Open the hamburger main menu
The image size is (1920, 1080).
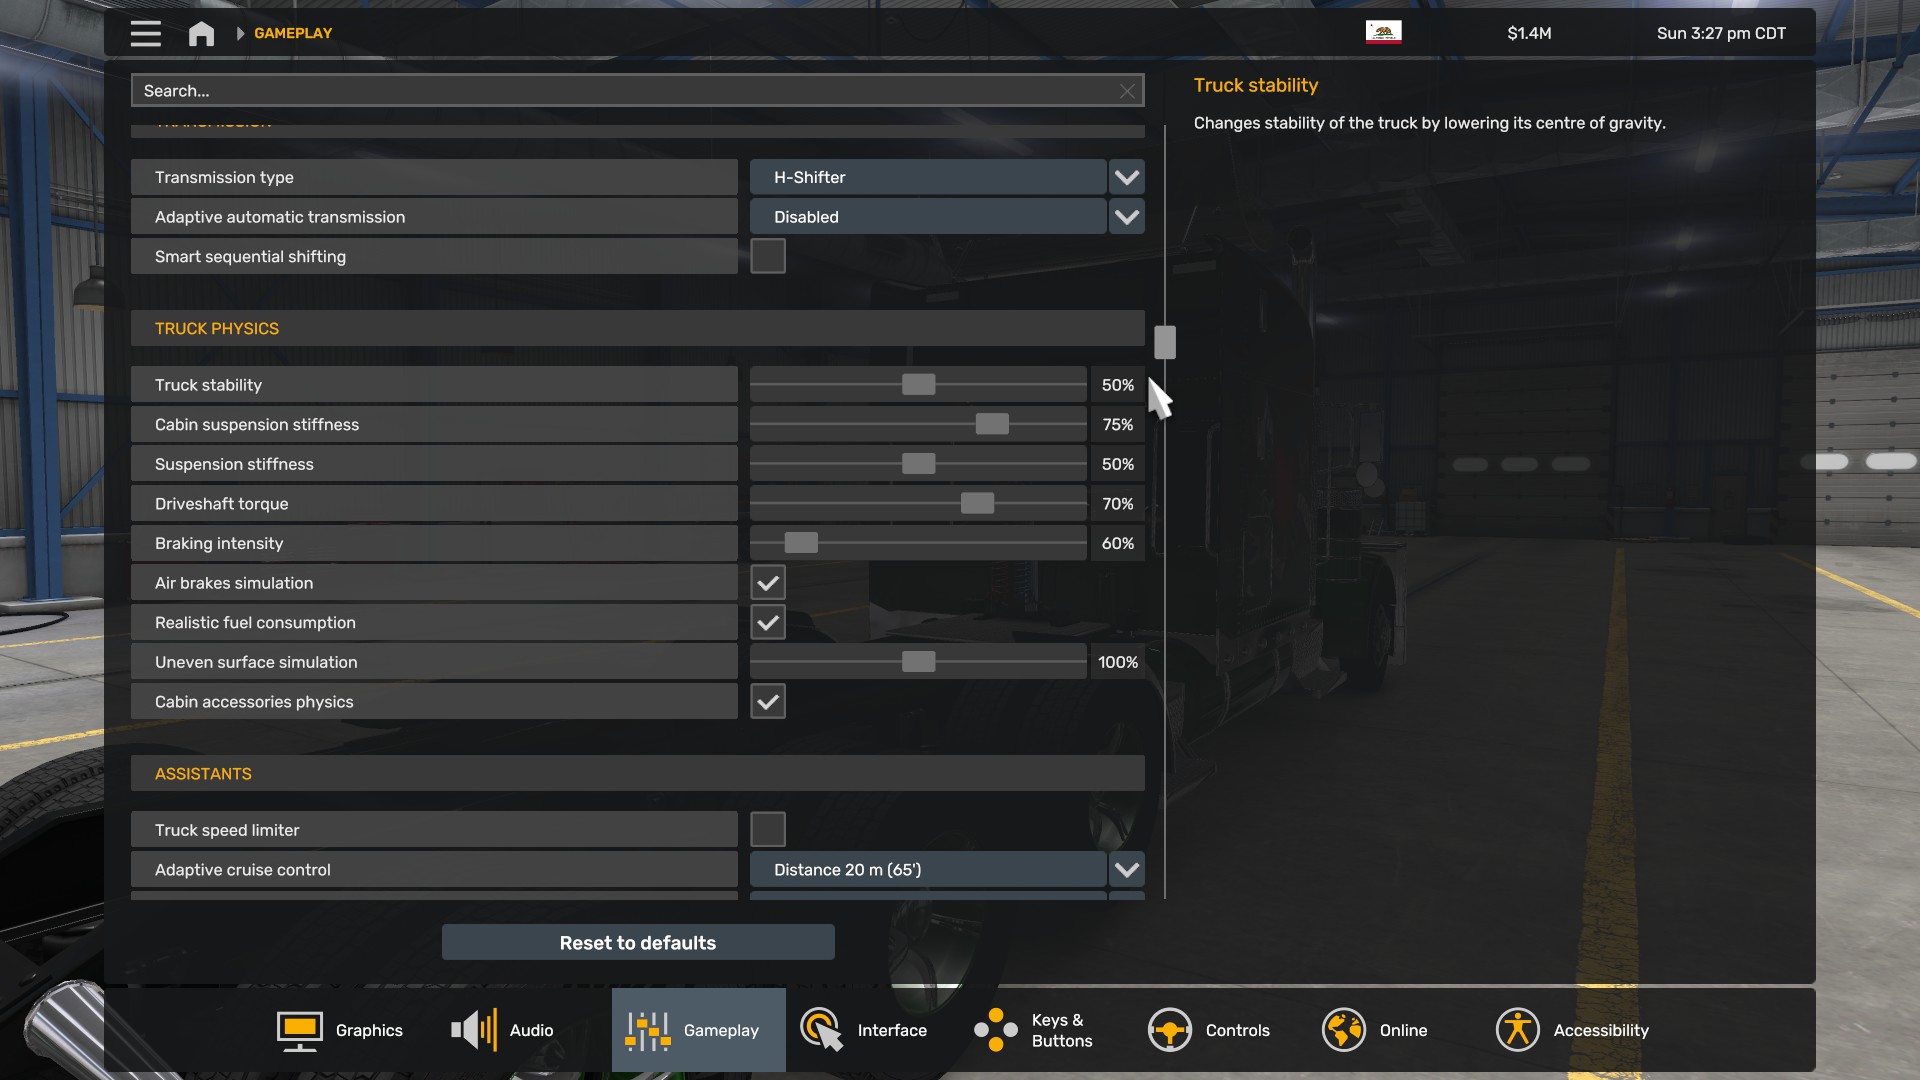[145, 33]
